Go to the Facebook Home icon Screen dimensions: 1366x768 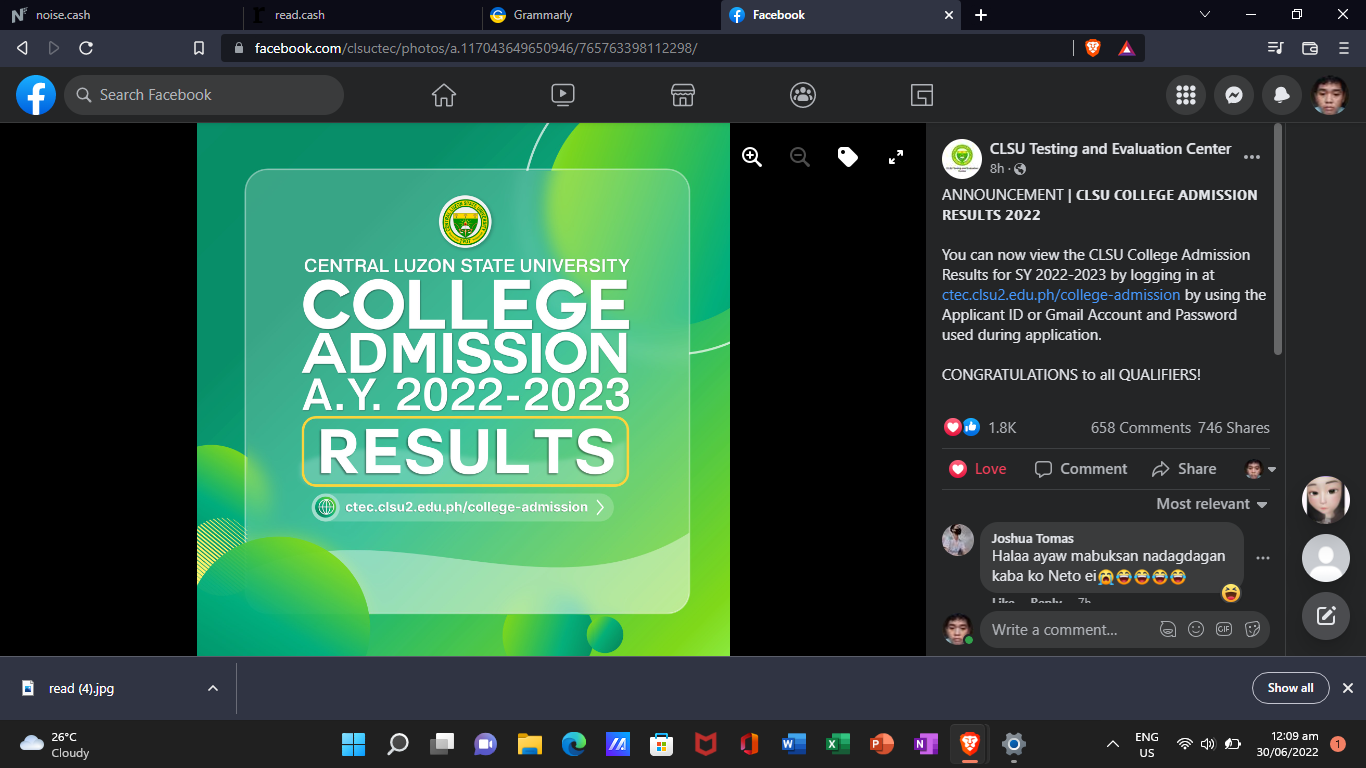pyautogui.click(x=443, y=95)
